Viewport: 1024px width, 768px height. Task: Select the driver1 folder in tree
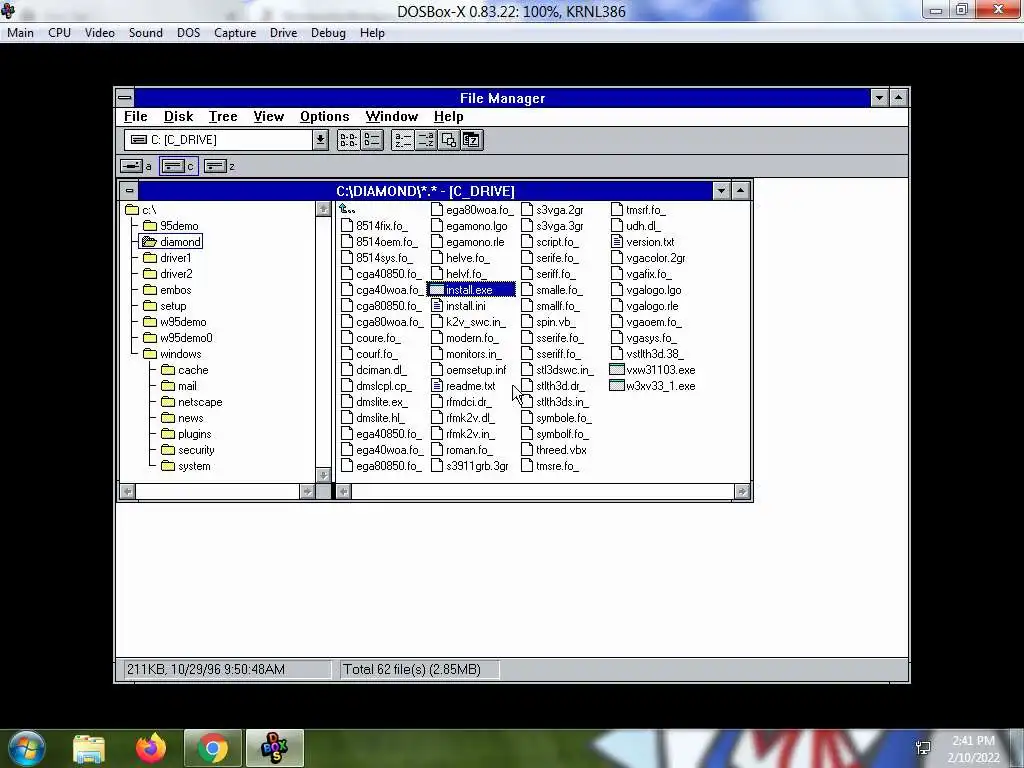(167, 258)
